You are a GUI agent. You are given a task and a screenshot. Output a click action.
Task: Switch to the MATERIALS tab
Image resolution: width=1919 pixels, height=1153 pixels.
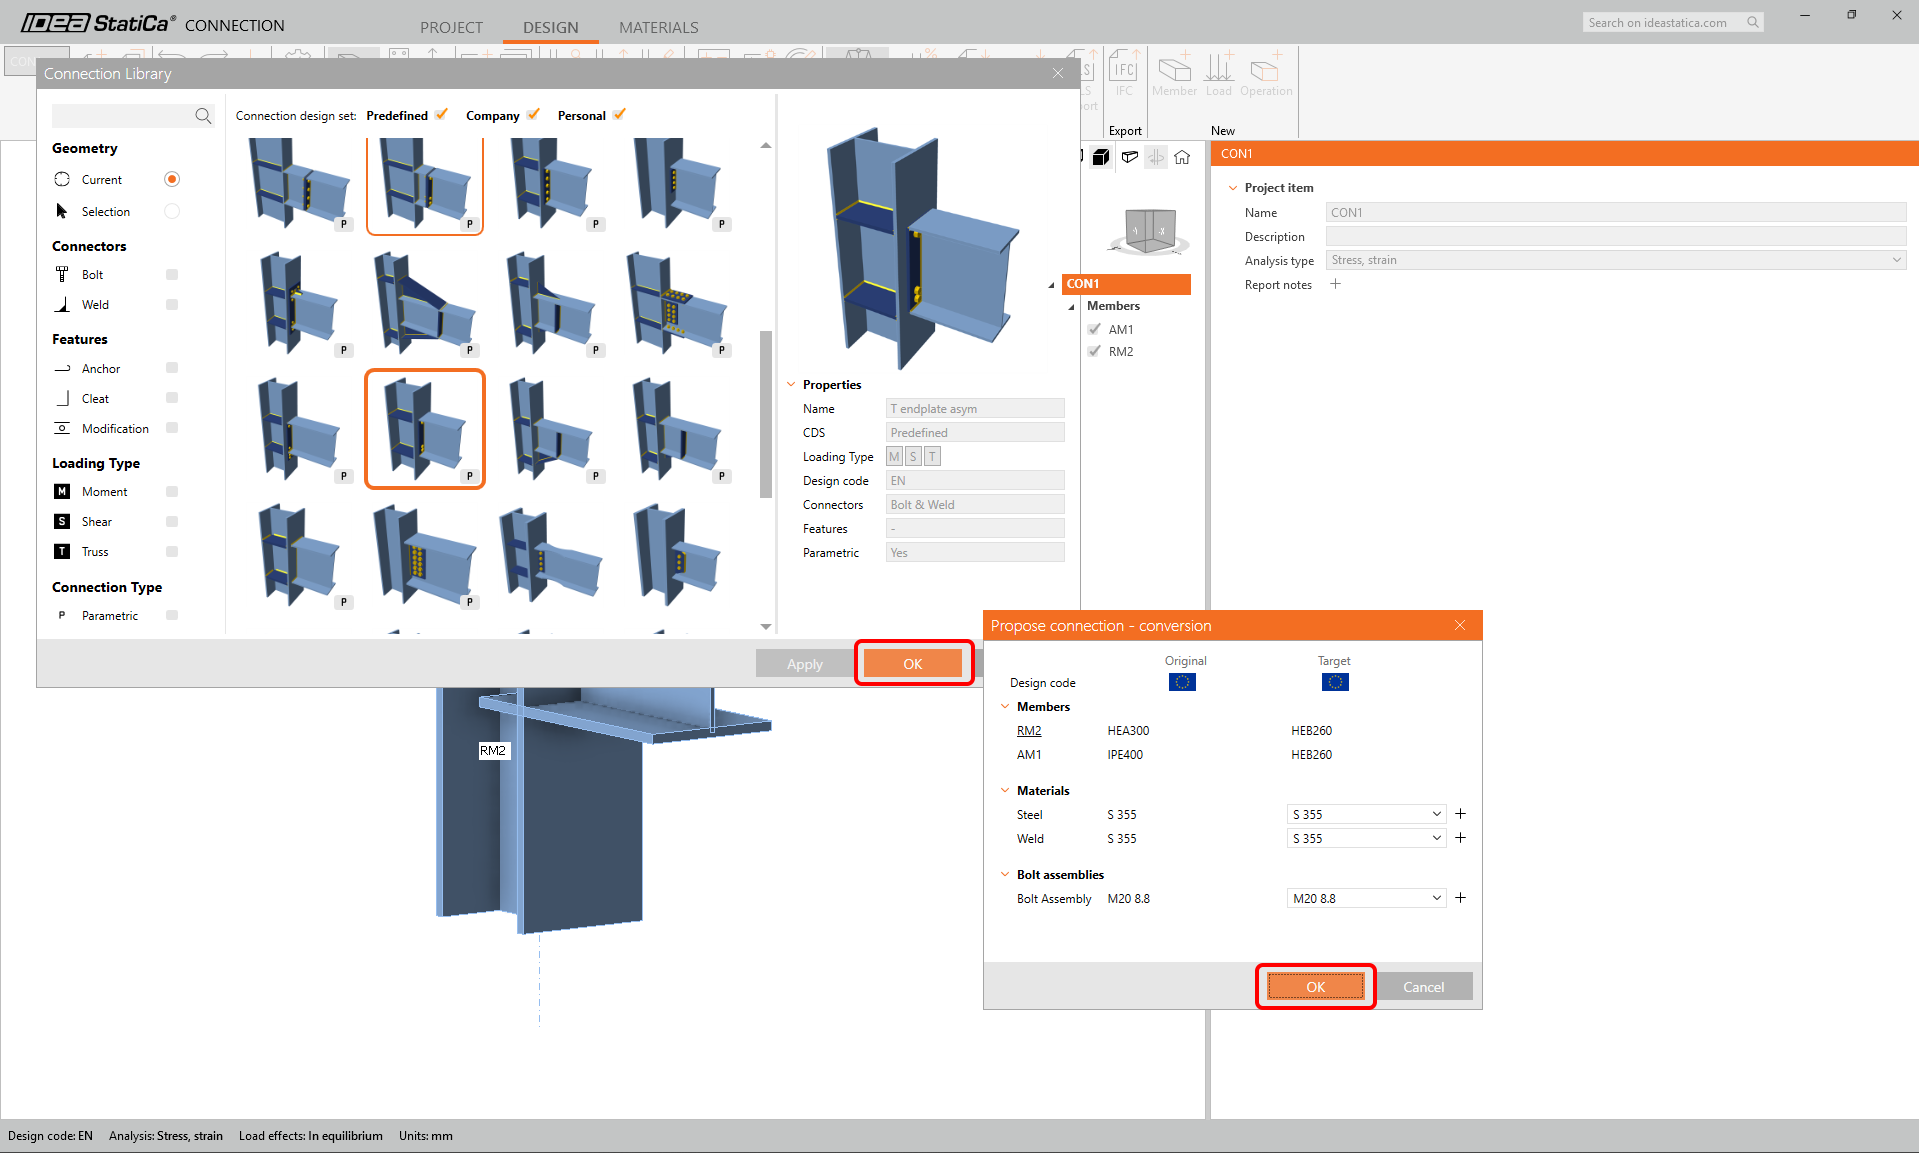[x=658, y=27]
